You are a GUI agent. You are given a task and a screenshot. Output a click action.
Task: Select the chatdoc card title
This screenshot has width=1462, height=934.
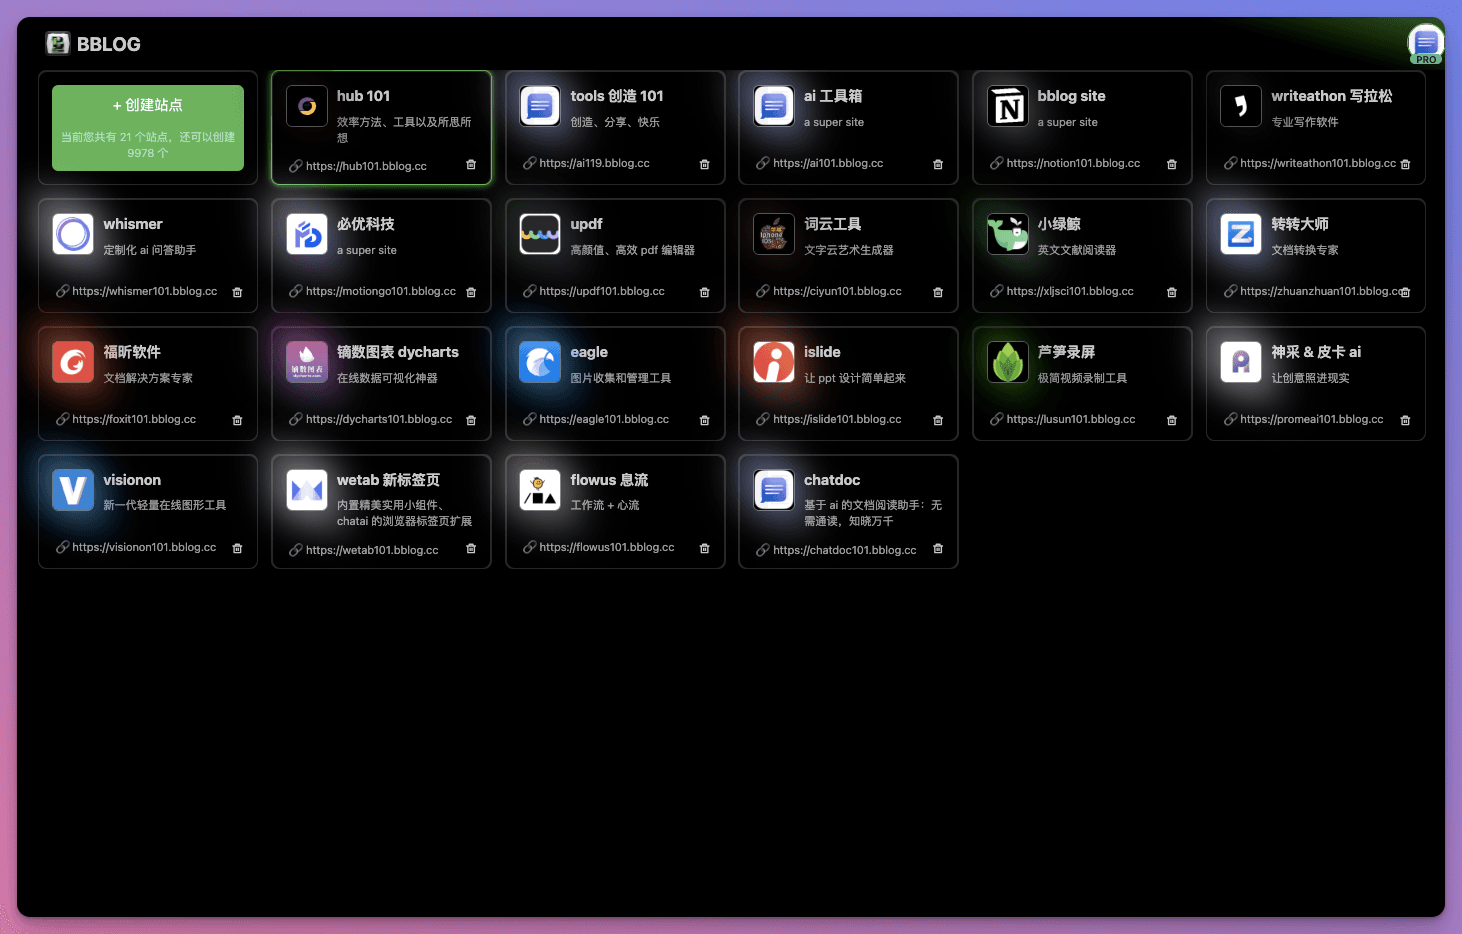tap(832, 480)
